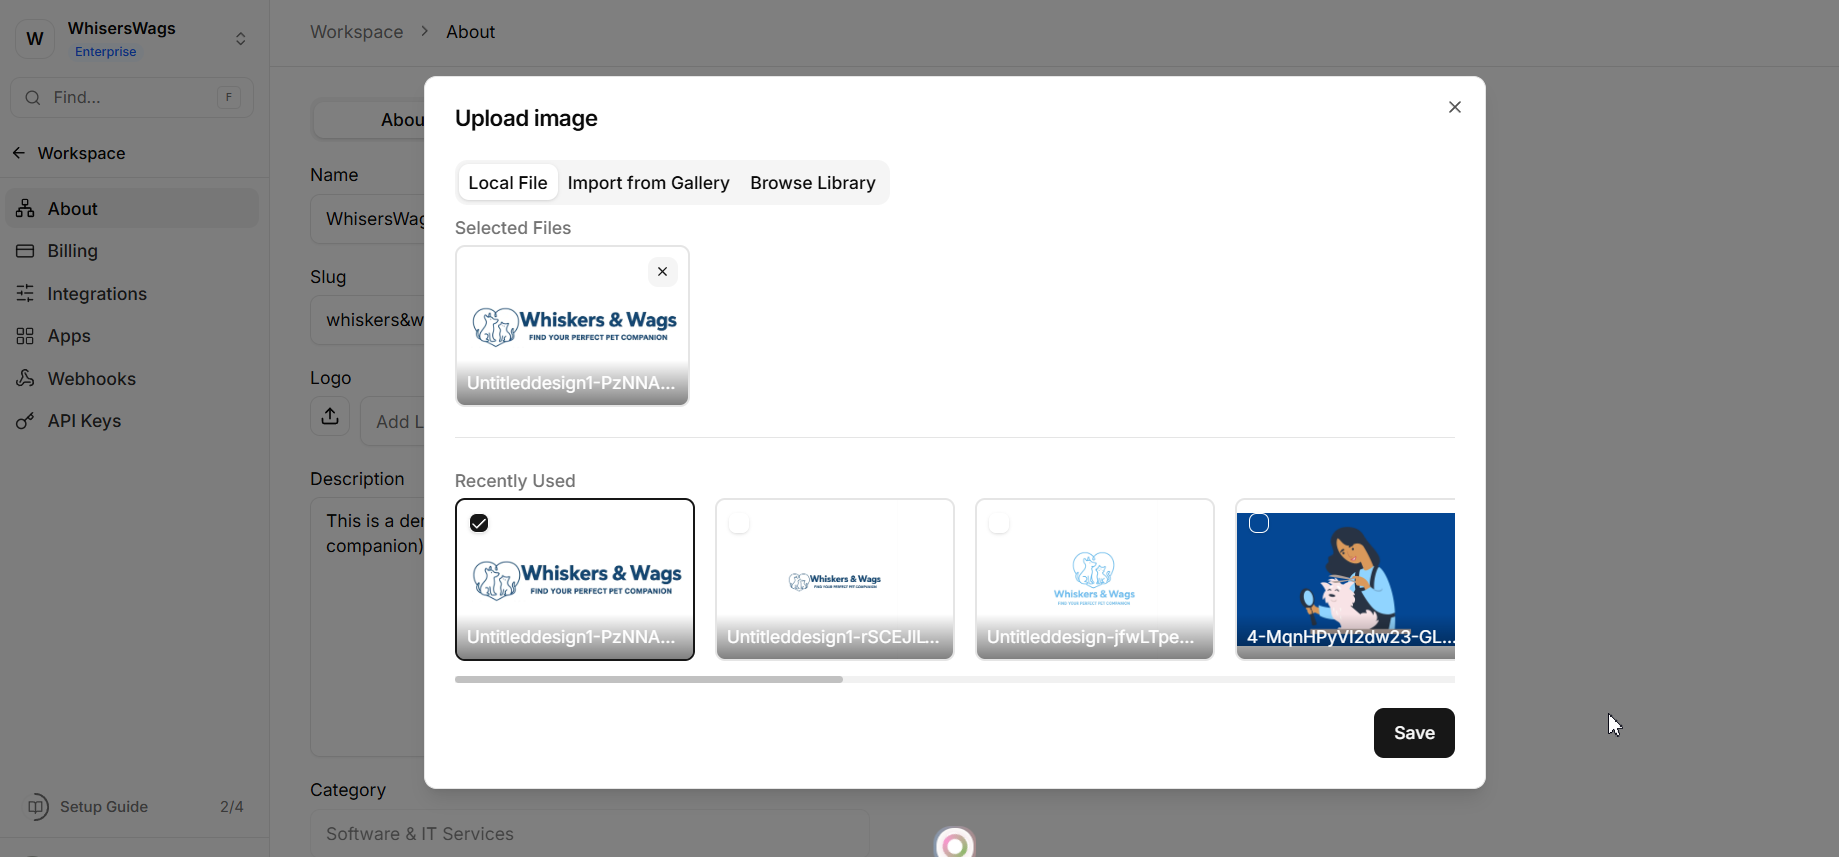1839x857 pixels.
Task: Remove the selected Whiskers & Wags file
Action: click(662, 272)
